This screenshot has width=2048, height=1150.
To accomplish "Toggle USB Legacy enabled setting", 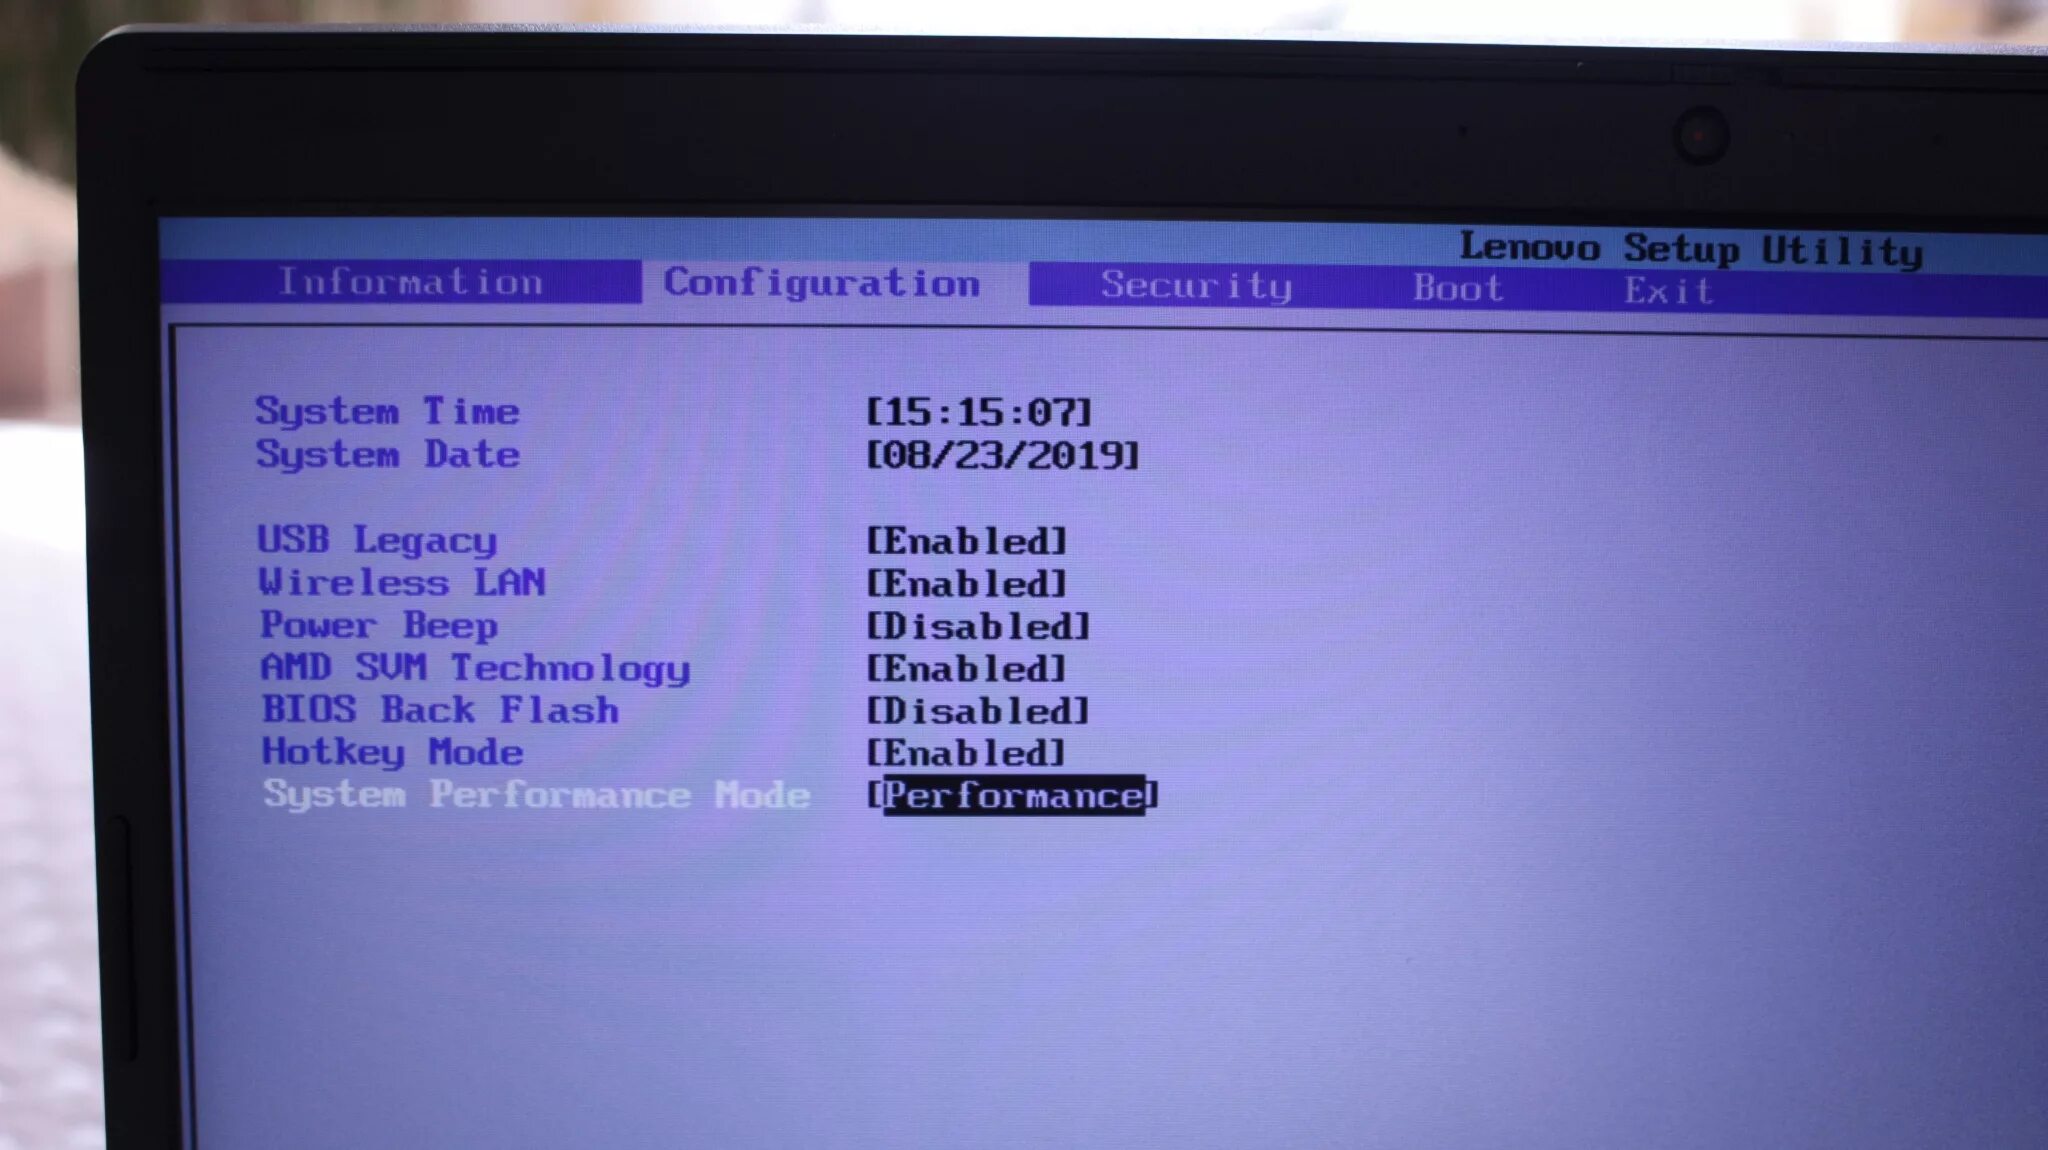I will (x=964, y=541).
